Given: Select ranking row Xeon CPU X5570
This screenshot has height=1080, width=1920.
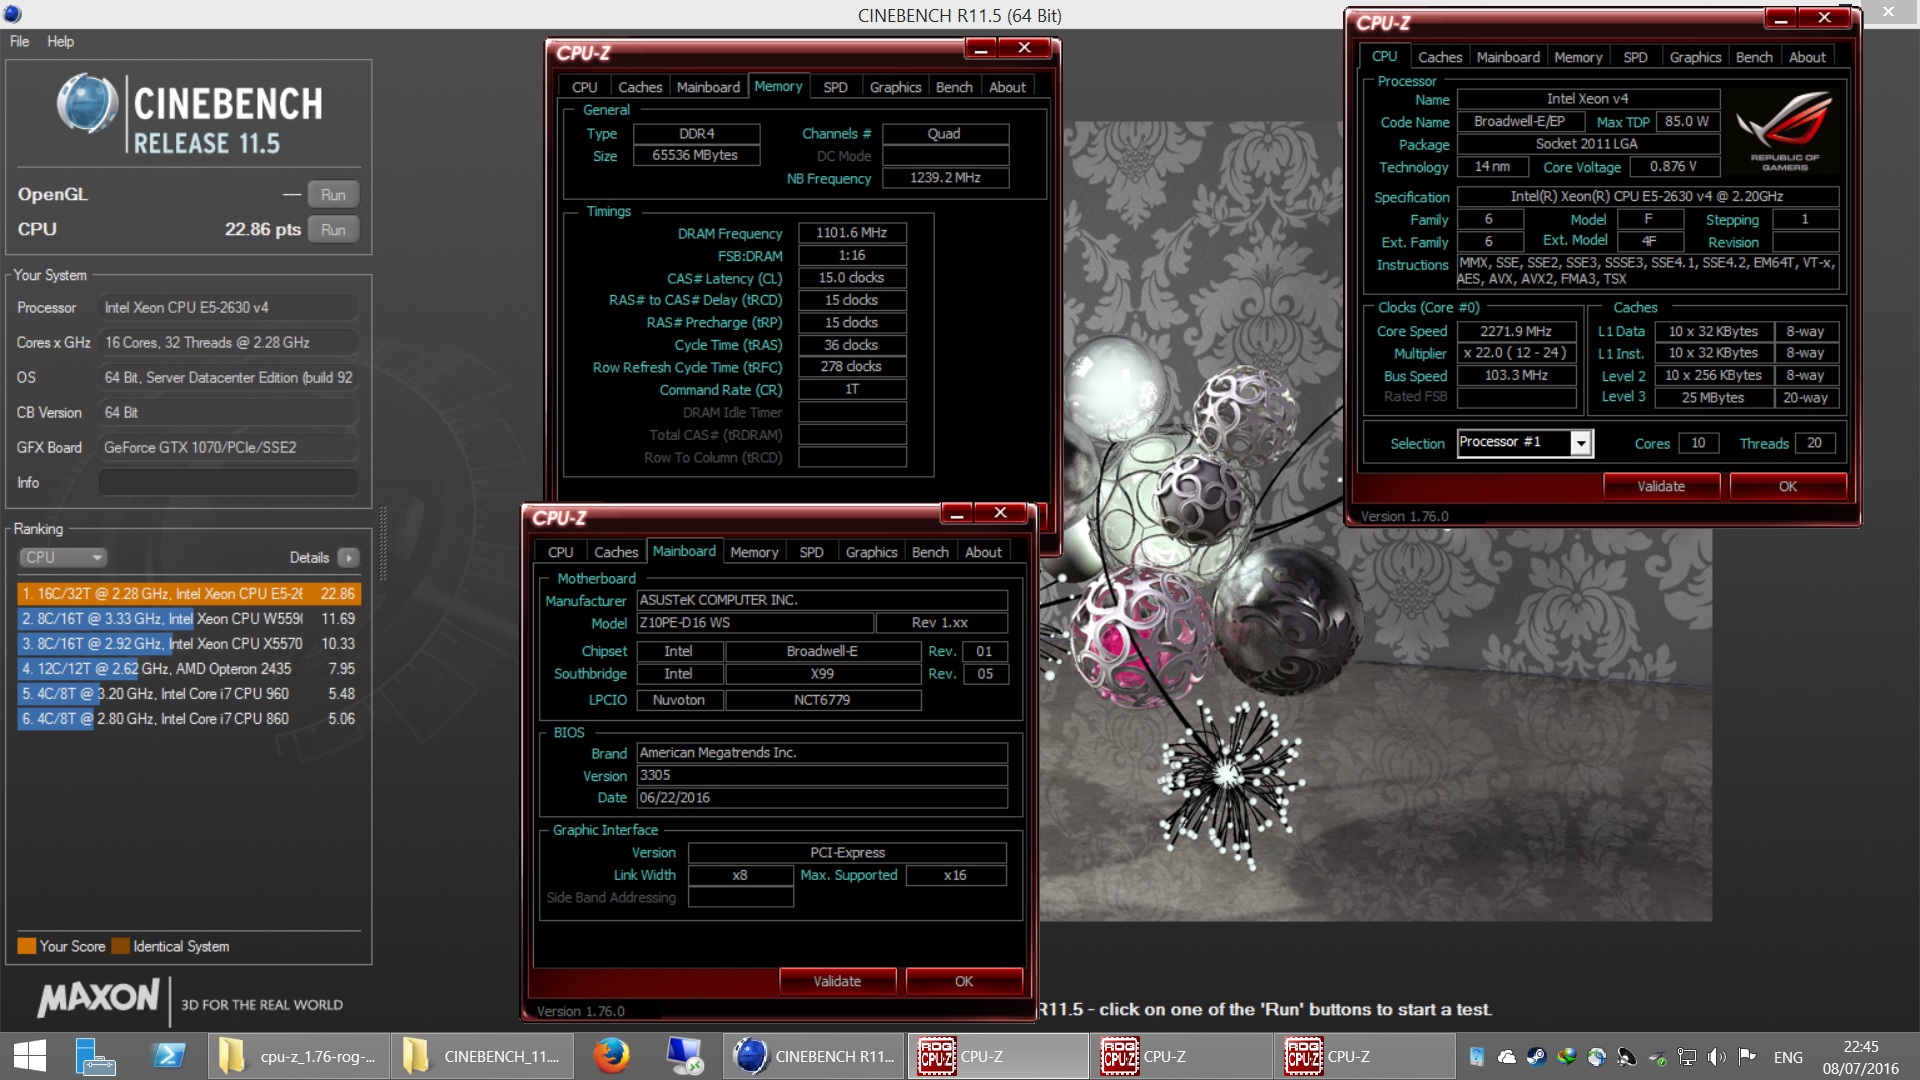Looking at the screenshot, I should tap(188, 644).
